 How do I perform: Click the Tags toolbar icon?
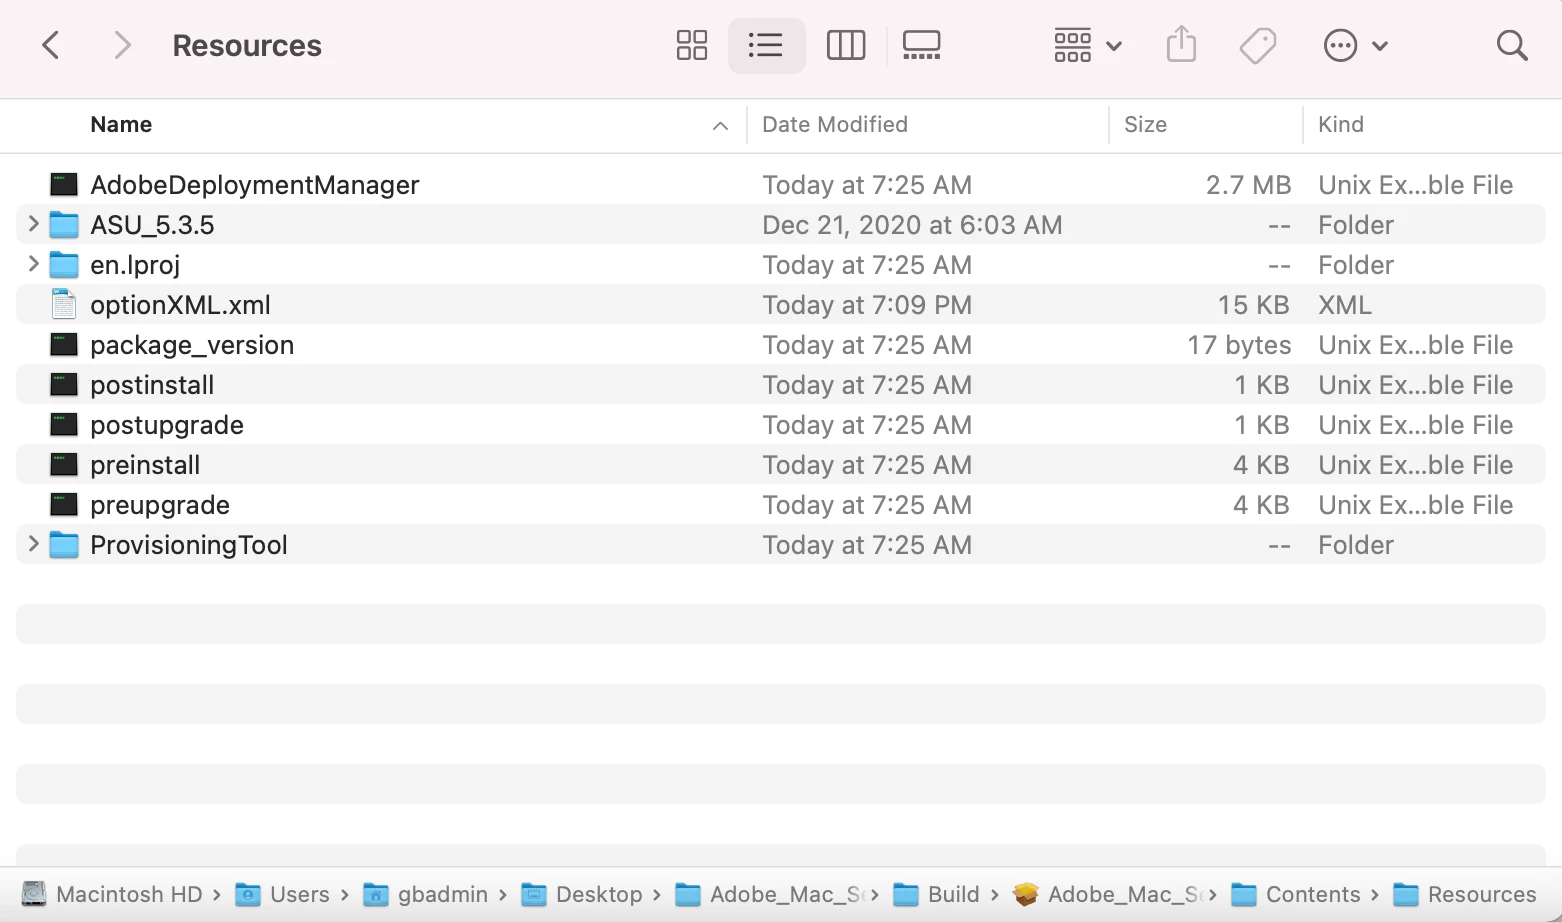[1257, 45]
